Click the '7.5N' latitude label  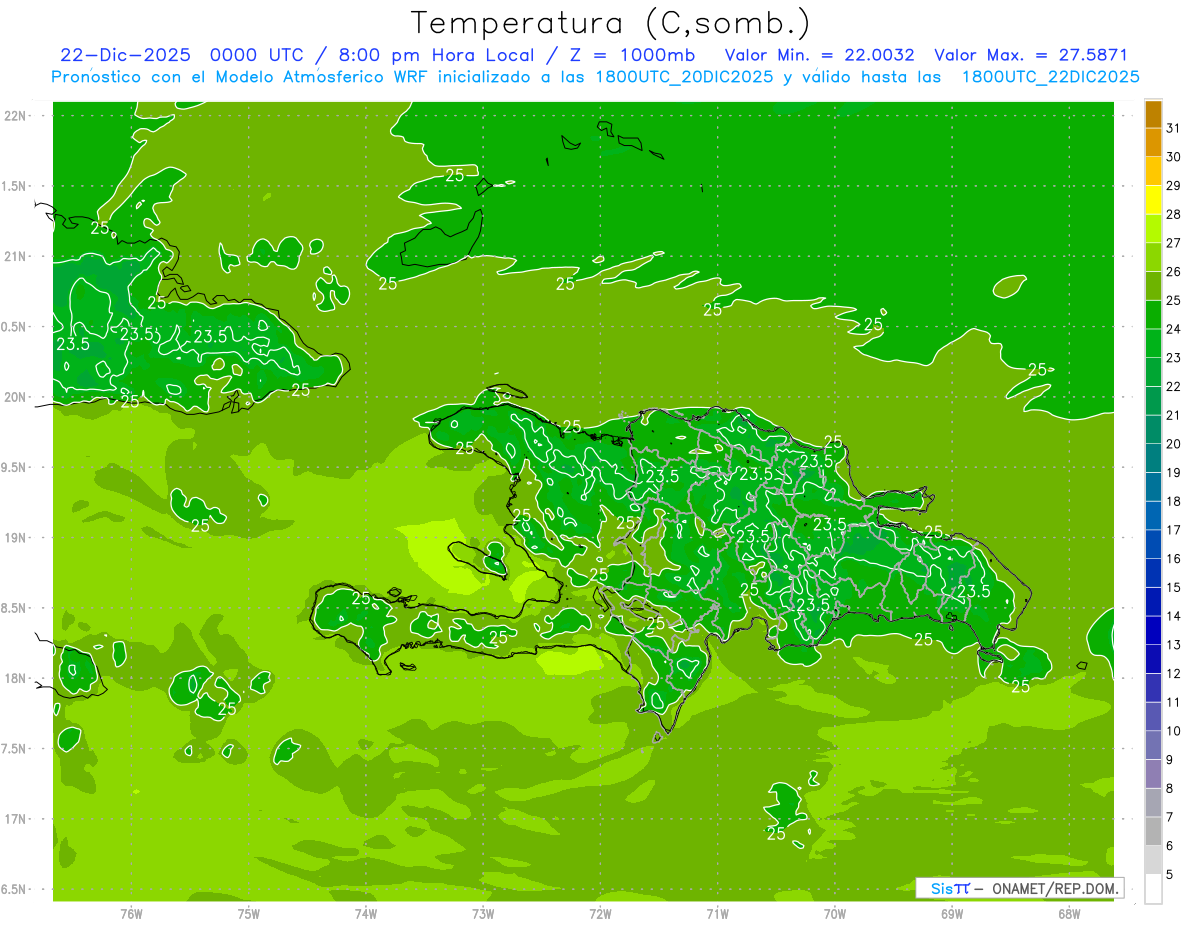tap(15, 749)
